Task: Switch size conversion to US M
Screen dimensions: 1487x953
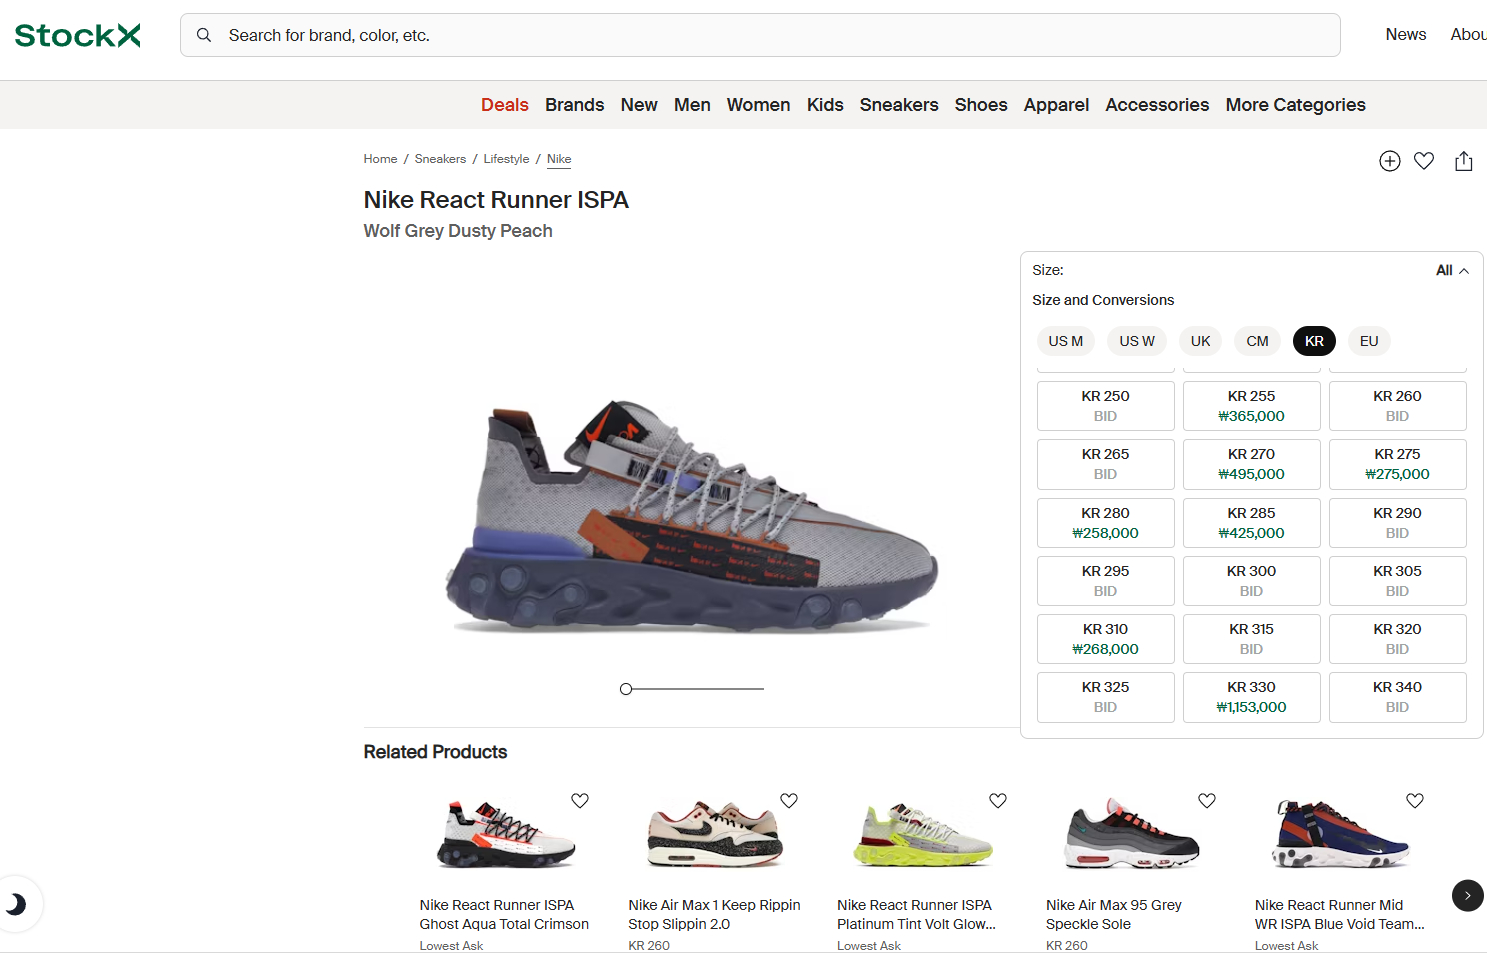Action: point(1065,341)
